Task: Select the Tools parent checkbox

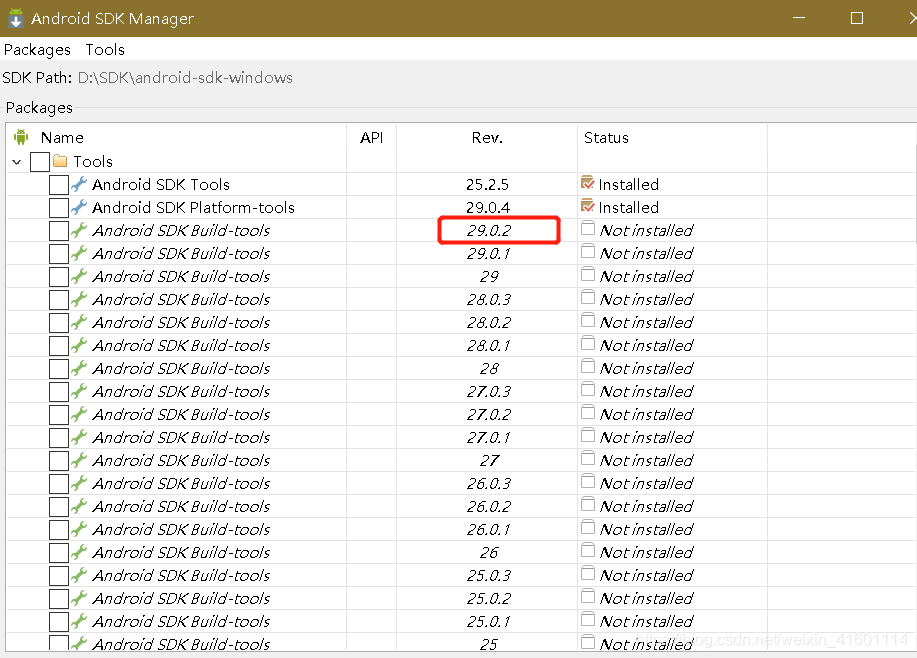Action: pos(40,161)
